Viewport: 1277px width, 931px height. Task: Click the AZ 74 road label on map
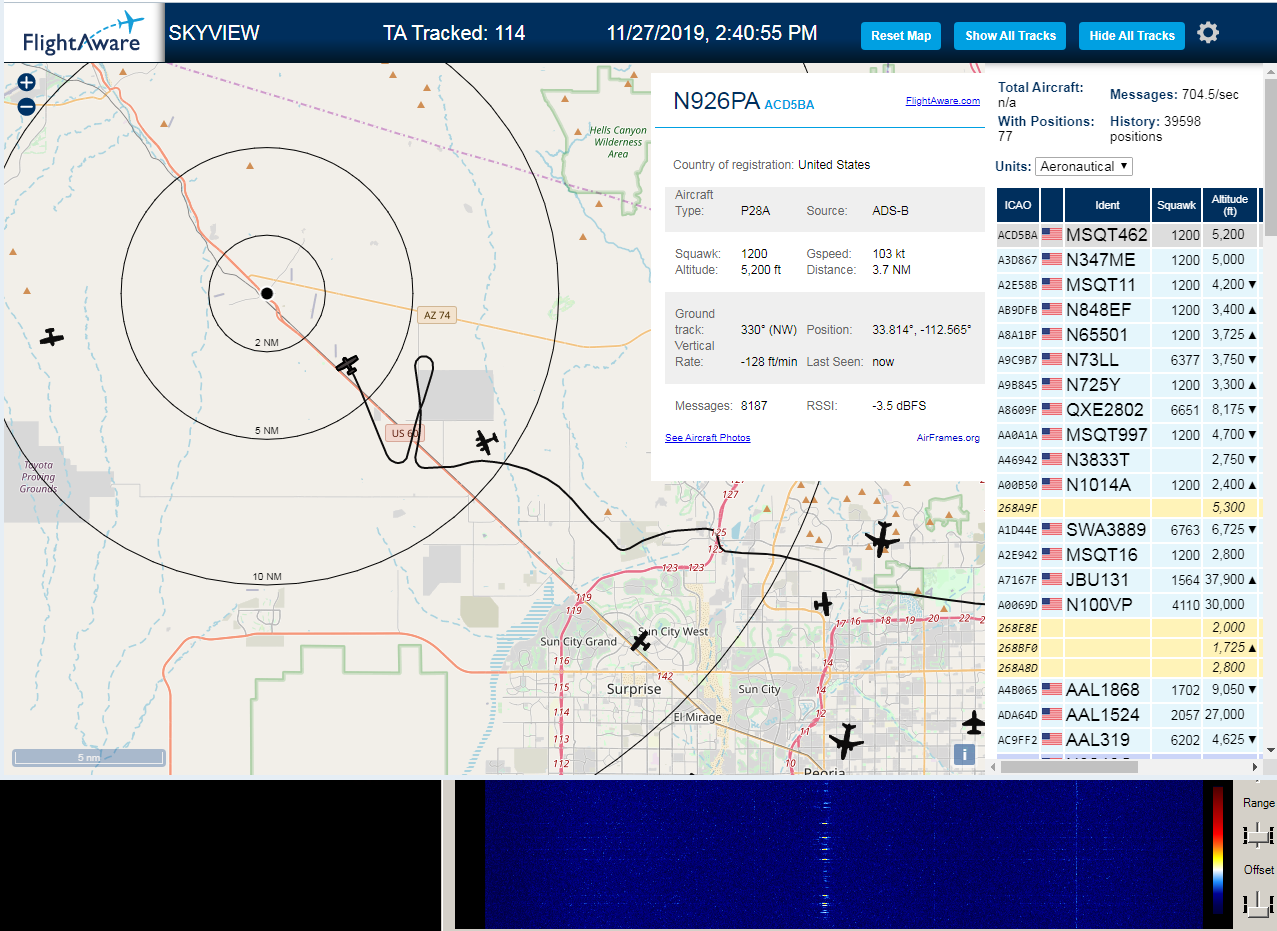437,315
